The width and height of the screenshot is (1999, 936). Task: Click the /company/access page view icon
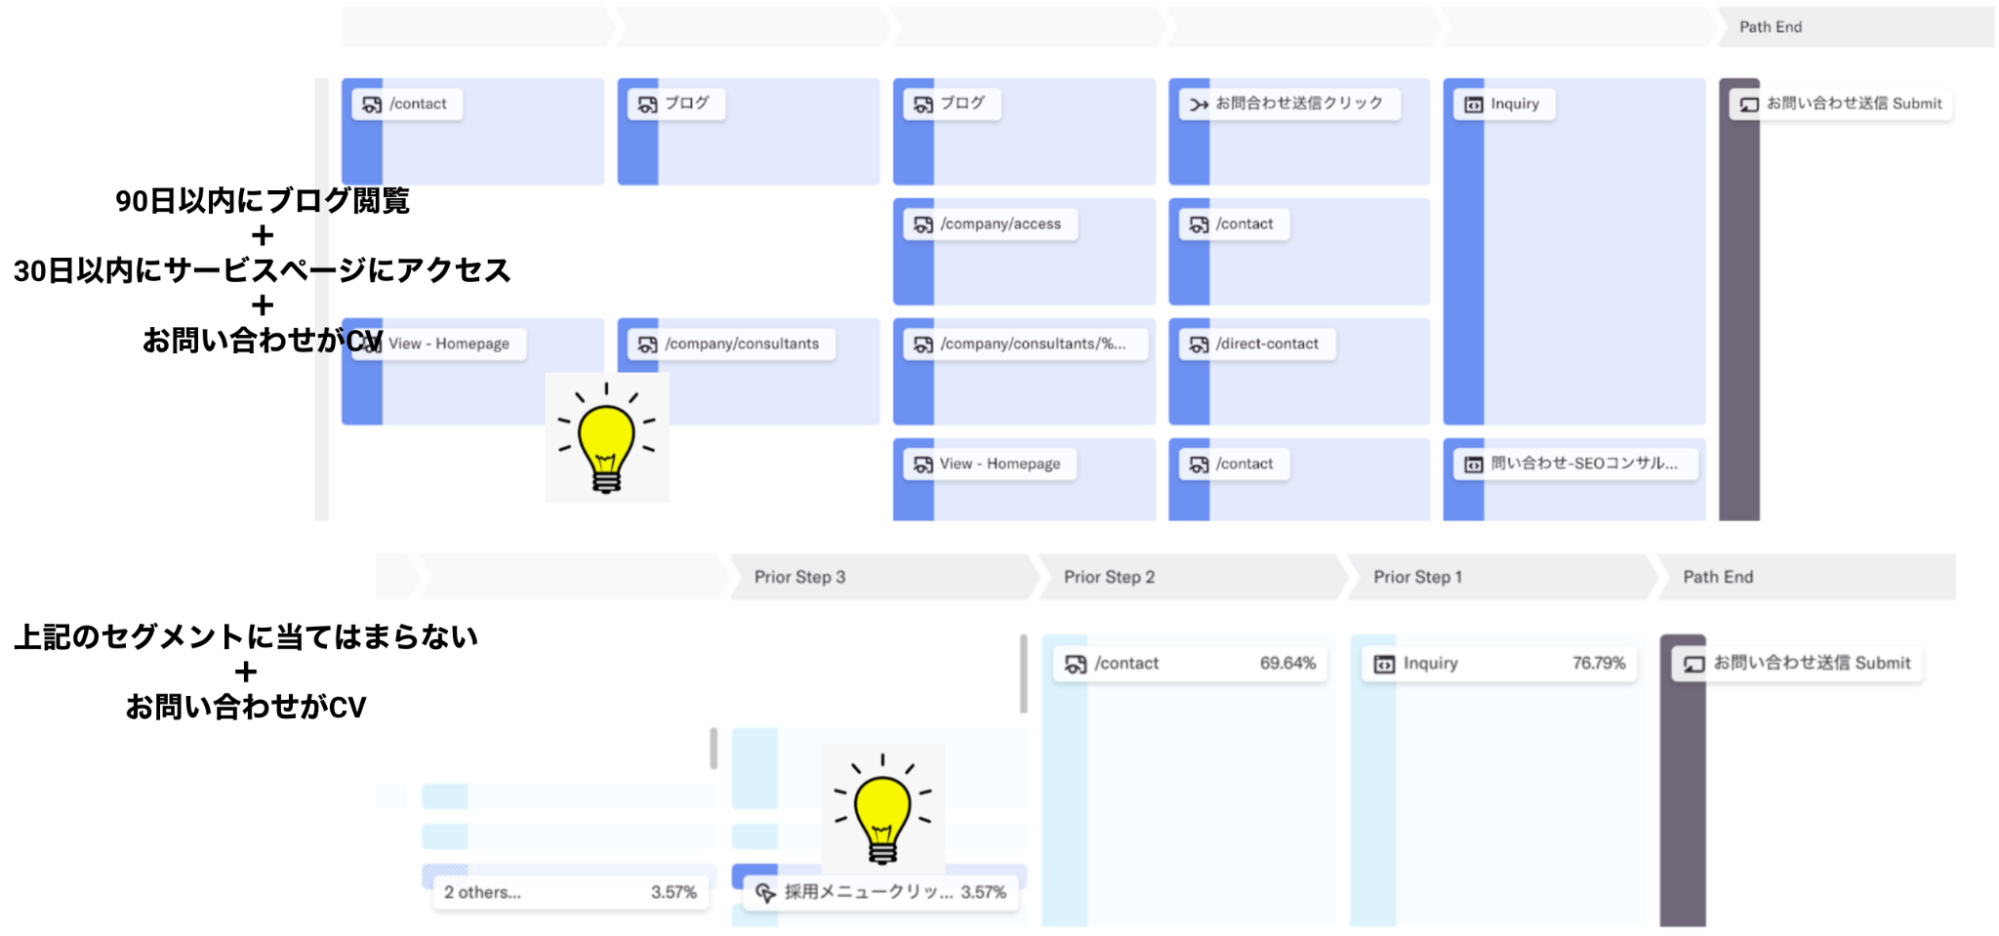(x=922, y=225)
